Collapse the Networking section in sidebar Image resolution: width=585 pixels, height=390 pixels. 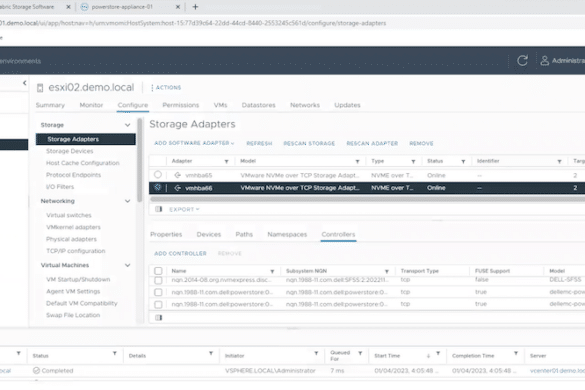tap(127, 201)
